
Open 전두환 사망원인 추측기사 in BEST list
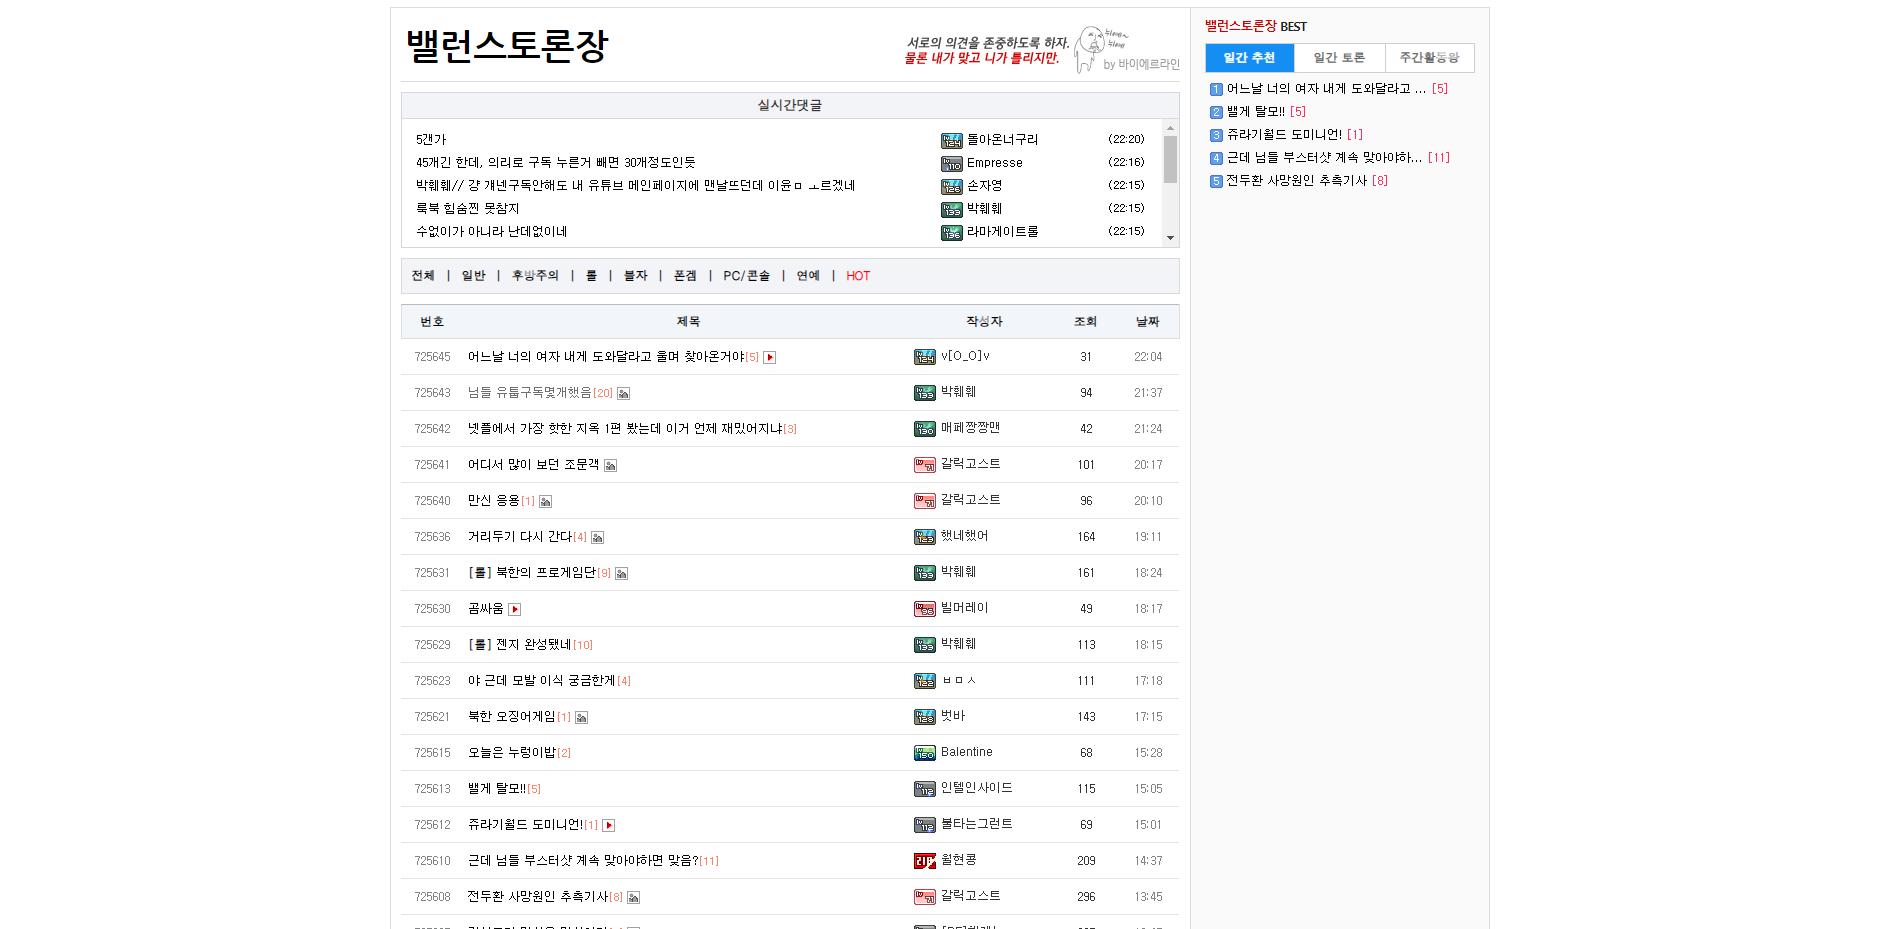1296,181
